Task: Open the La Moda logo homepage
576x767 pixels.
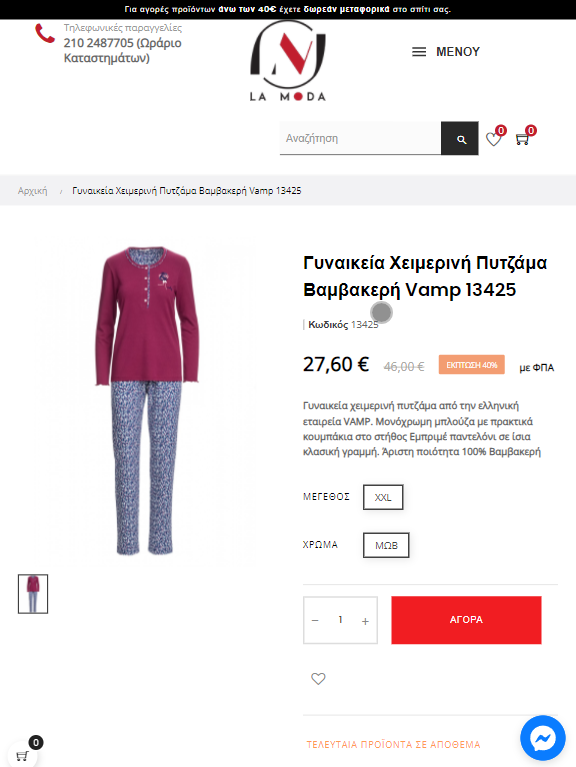Action: [288, 61]
